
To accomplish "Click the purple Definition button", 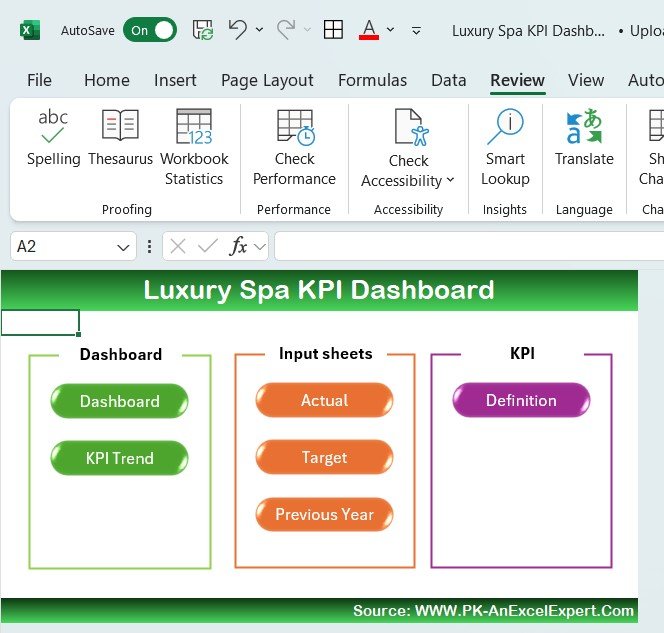I will 521,400.
